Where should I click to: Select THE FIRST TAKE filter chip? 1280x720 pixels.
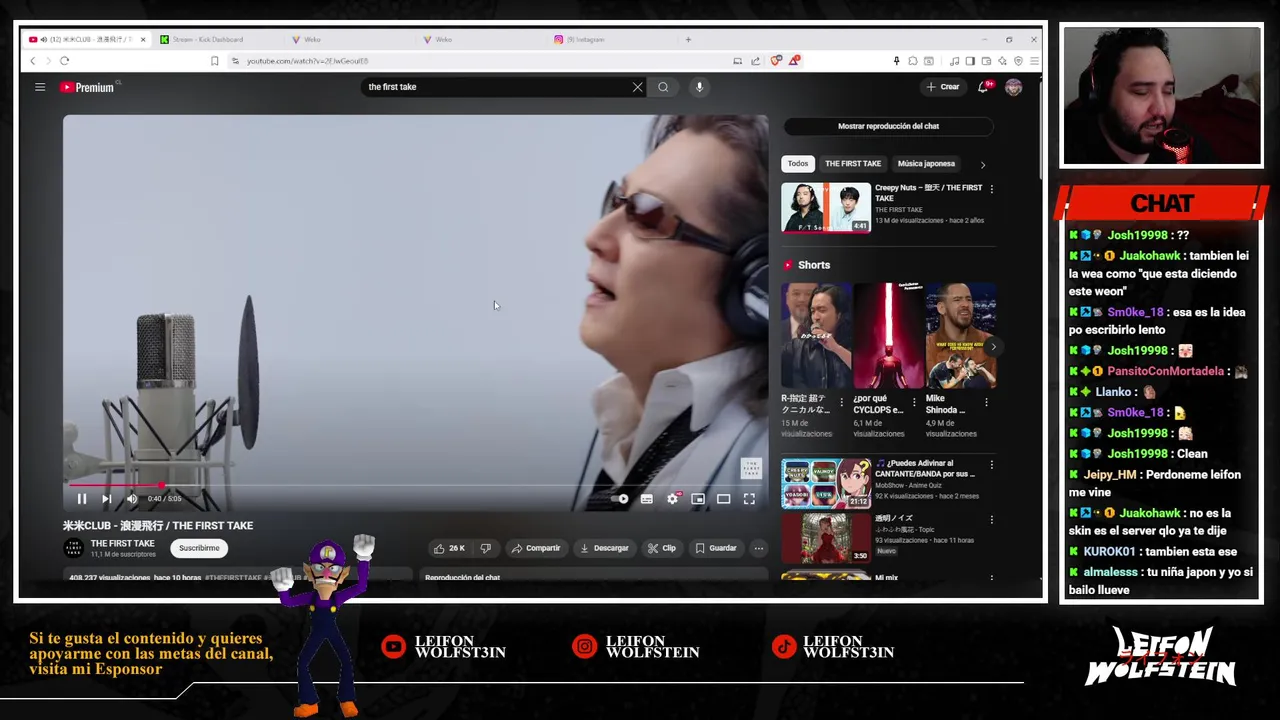coord(853,163)
